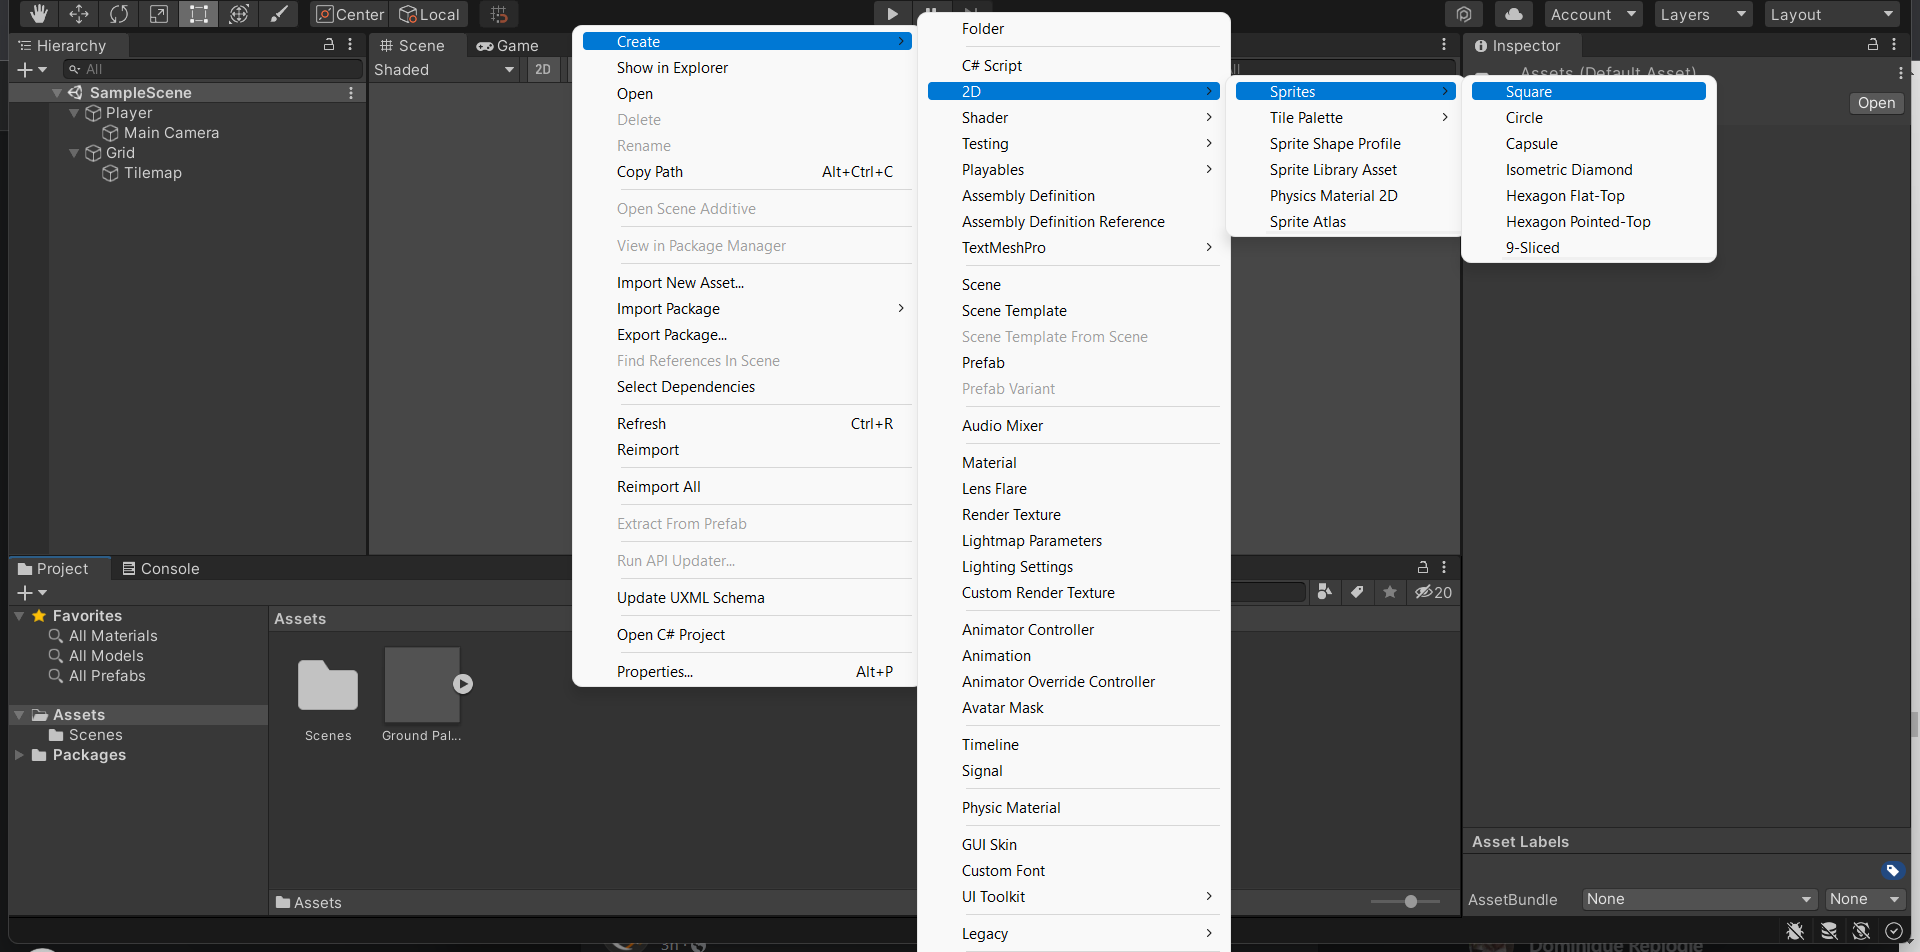Click the Inspector panel three-dot menu

(x=1894, y=45)
